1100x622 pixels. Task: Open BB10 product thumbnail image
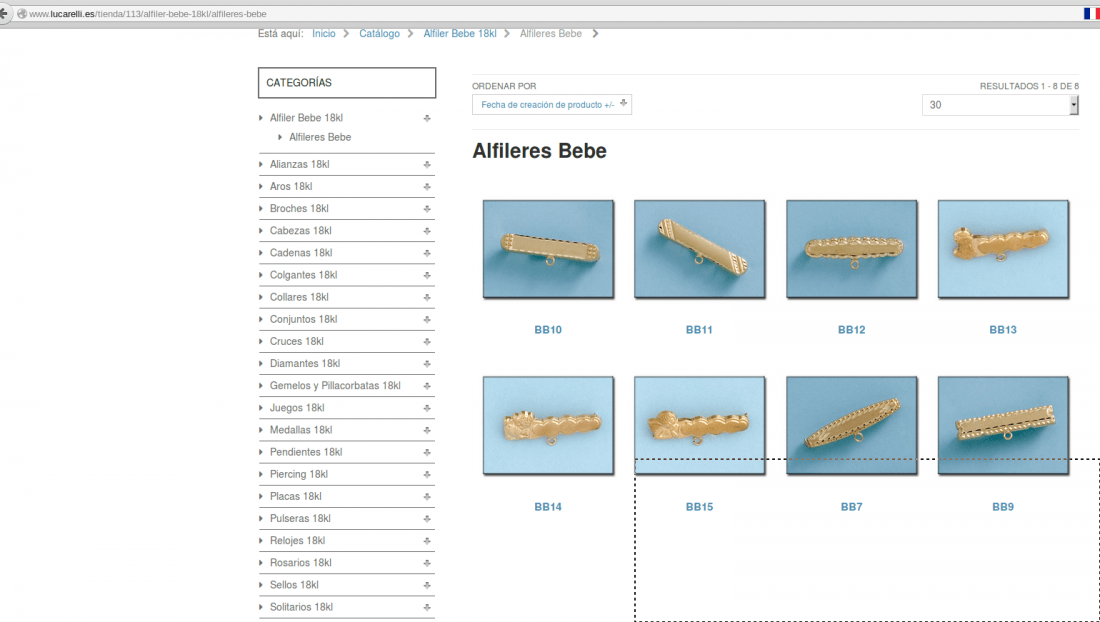coord(549,250)
